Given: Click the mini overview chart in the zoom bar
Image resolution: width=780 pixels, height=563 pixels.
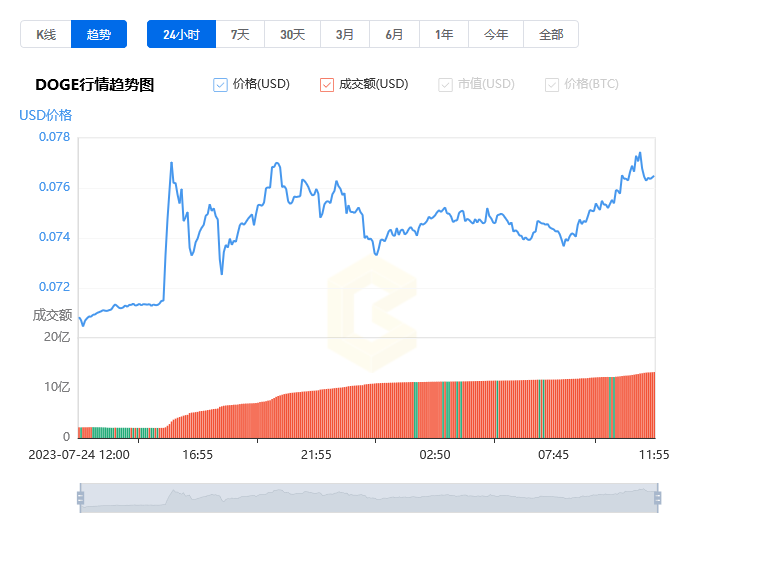Looking at the screenshot, I should [x=369, y=498].
